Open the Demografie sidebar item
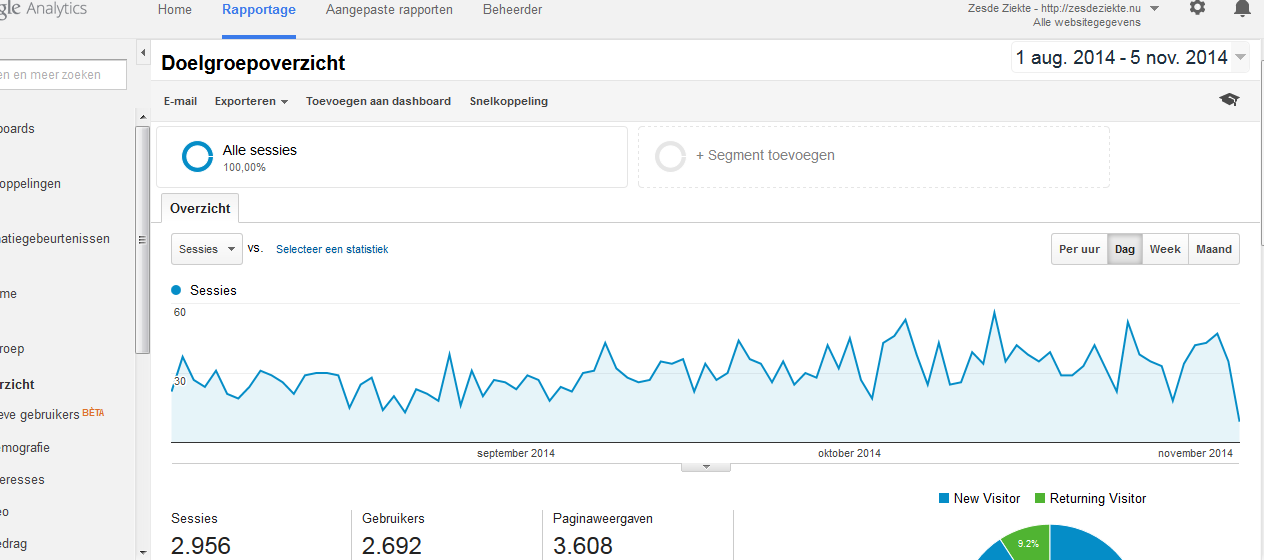Image resolution: width=1264 pixels, height=560 pixels. [25, 448]
